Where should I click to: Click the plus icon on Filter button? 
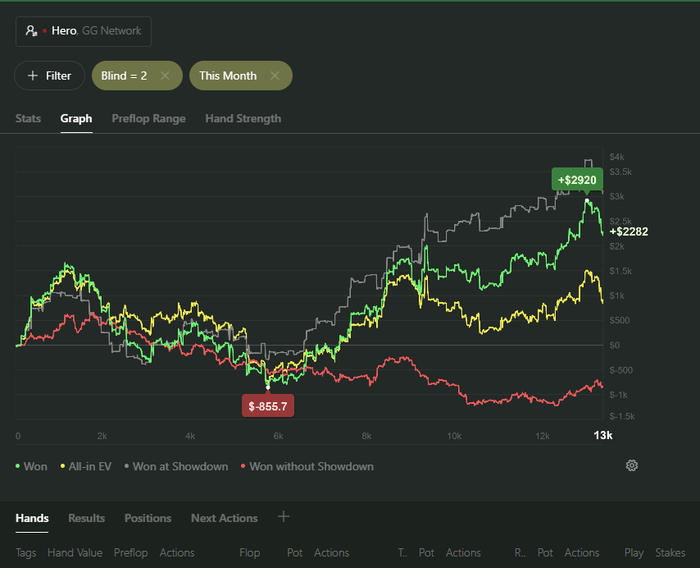point(33,76)
